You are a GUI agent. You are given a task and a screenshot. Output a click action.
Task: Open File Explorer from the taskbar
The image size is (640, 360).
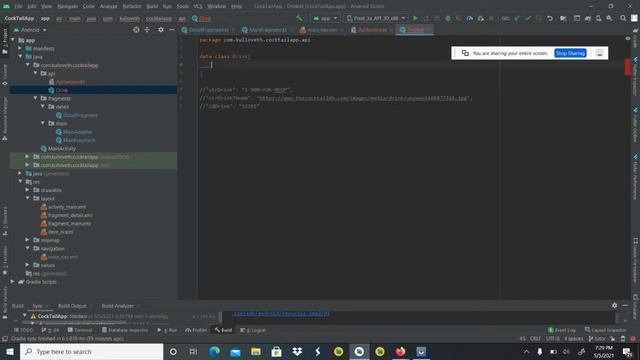pyautogui.click(x=256, y=351)
